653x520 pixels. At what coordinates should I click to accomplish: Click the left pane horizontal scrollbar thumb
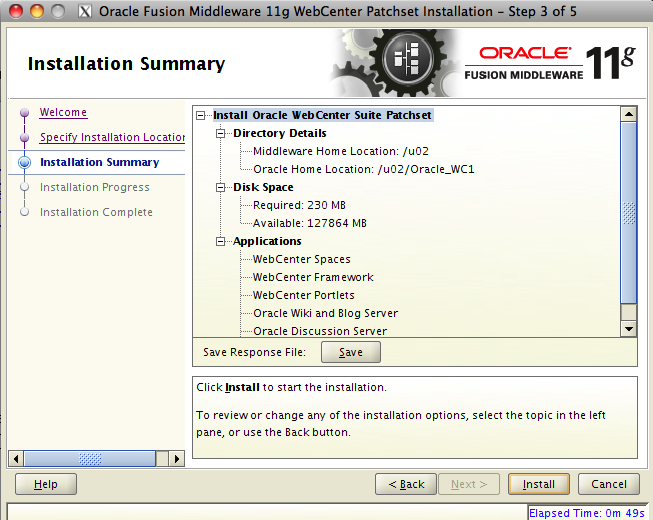tap(89, 459)
